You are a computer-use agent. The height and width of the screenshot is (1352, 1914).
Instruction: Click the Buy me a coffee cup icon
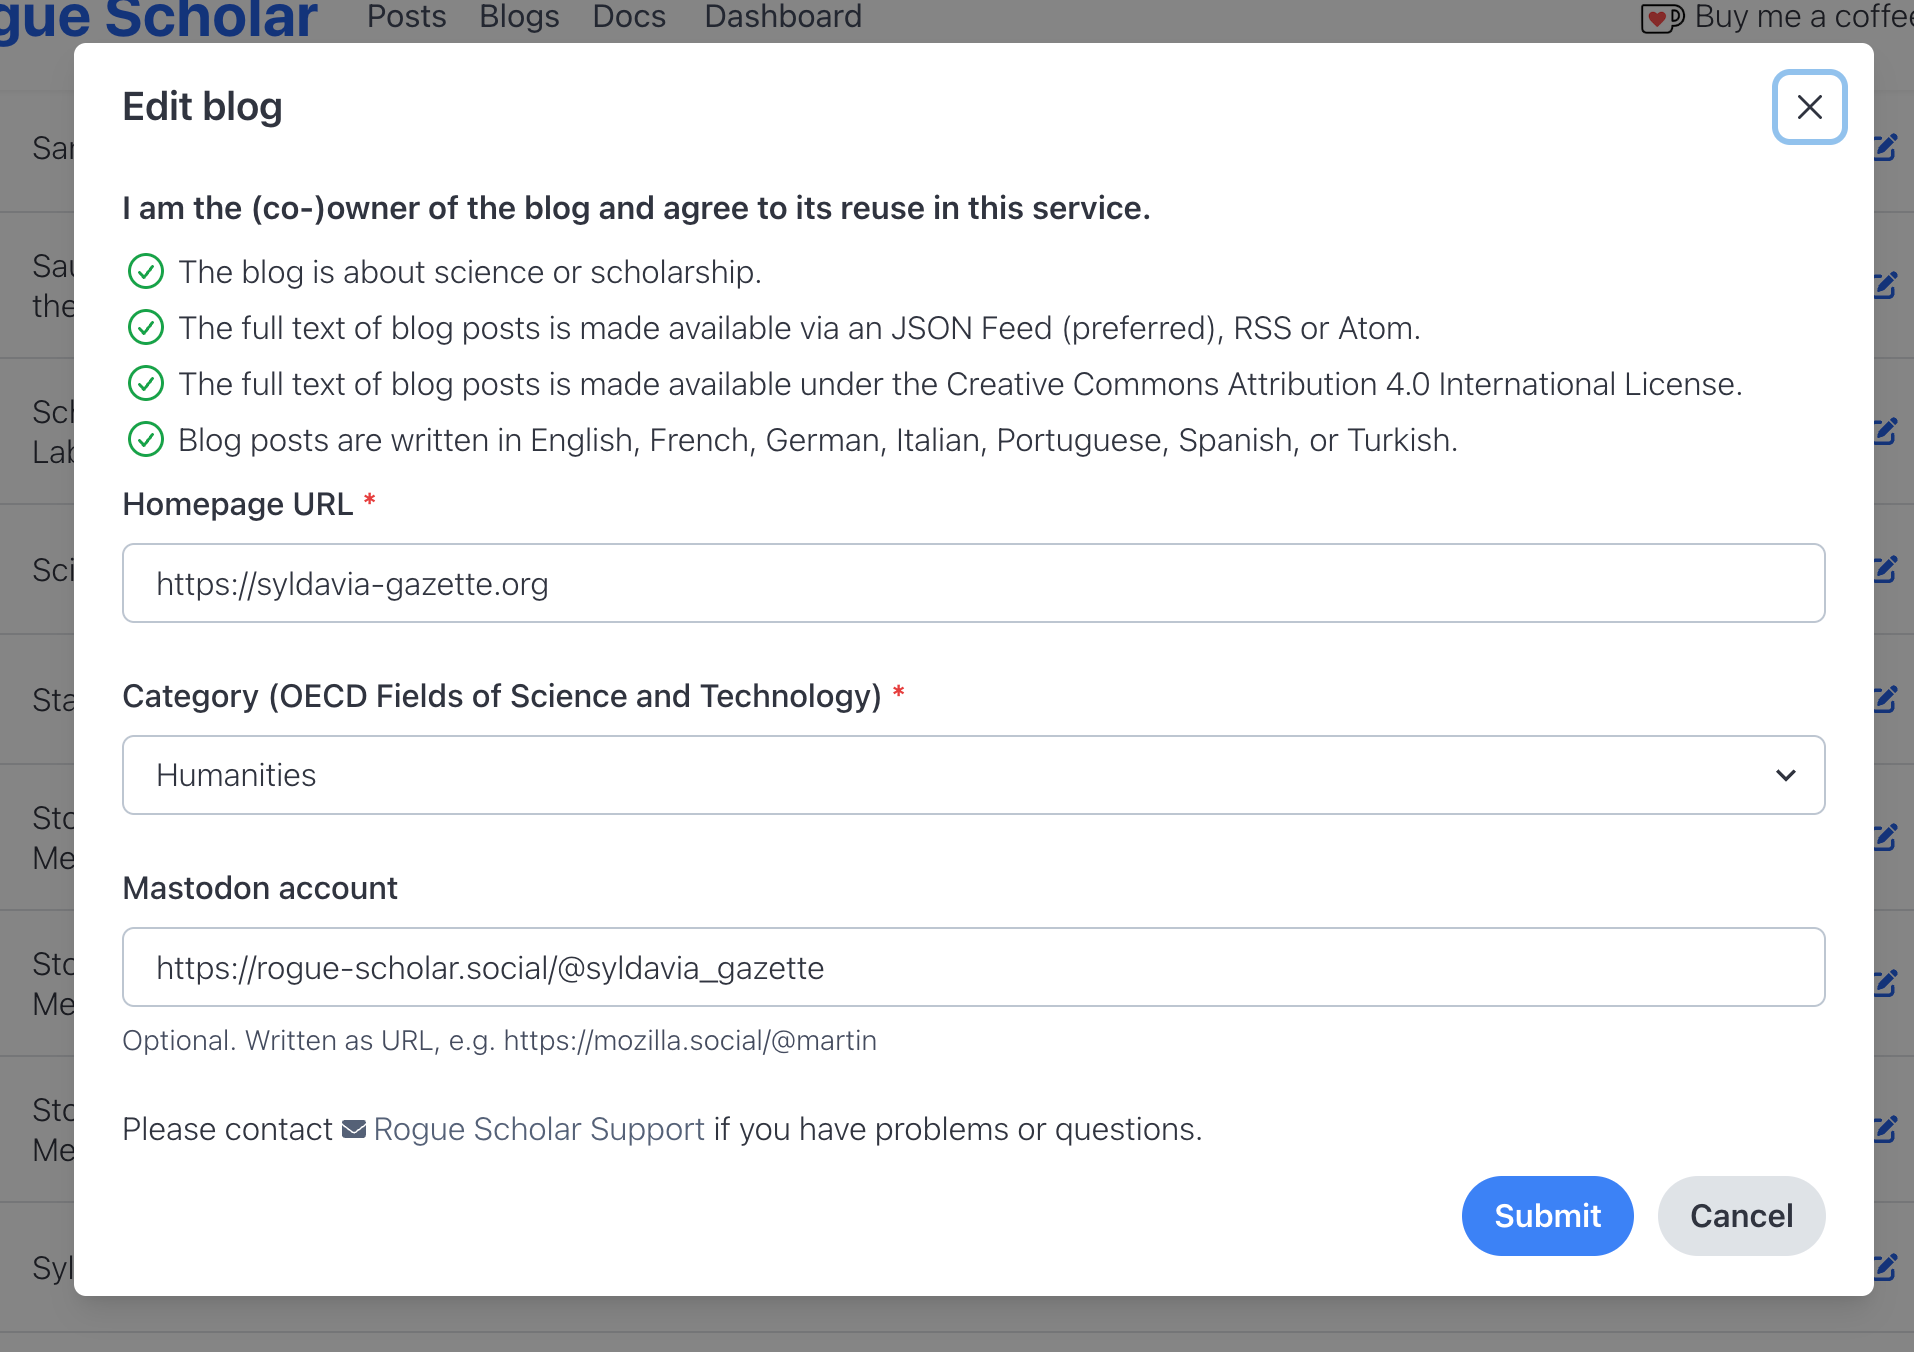point(1661,18)
